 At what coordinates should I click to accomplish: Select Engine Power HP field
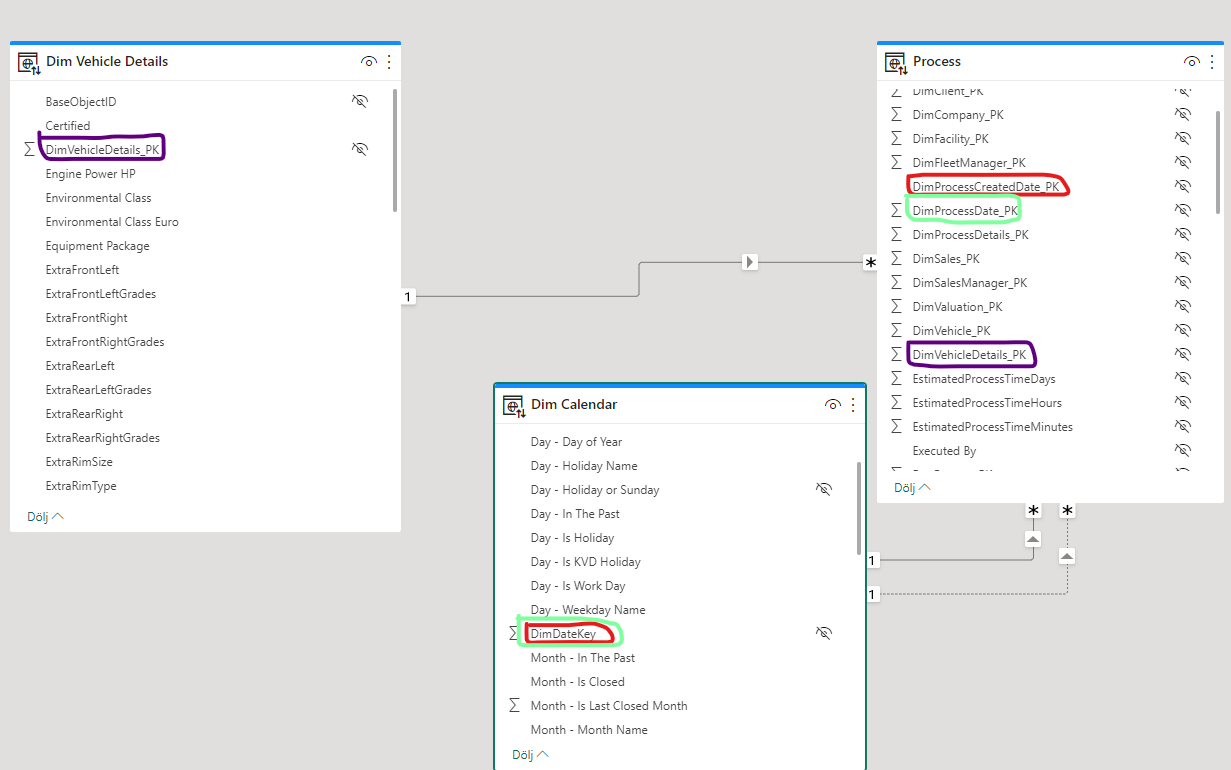pos(90,174)
